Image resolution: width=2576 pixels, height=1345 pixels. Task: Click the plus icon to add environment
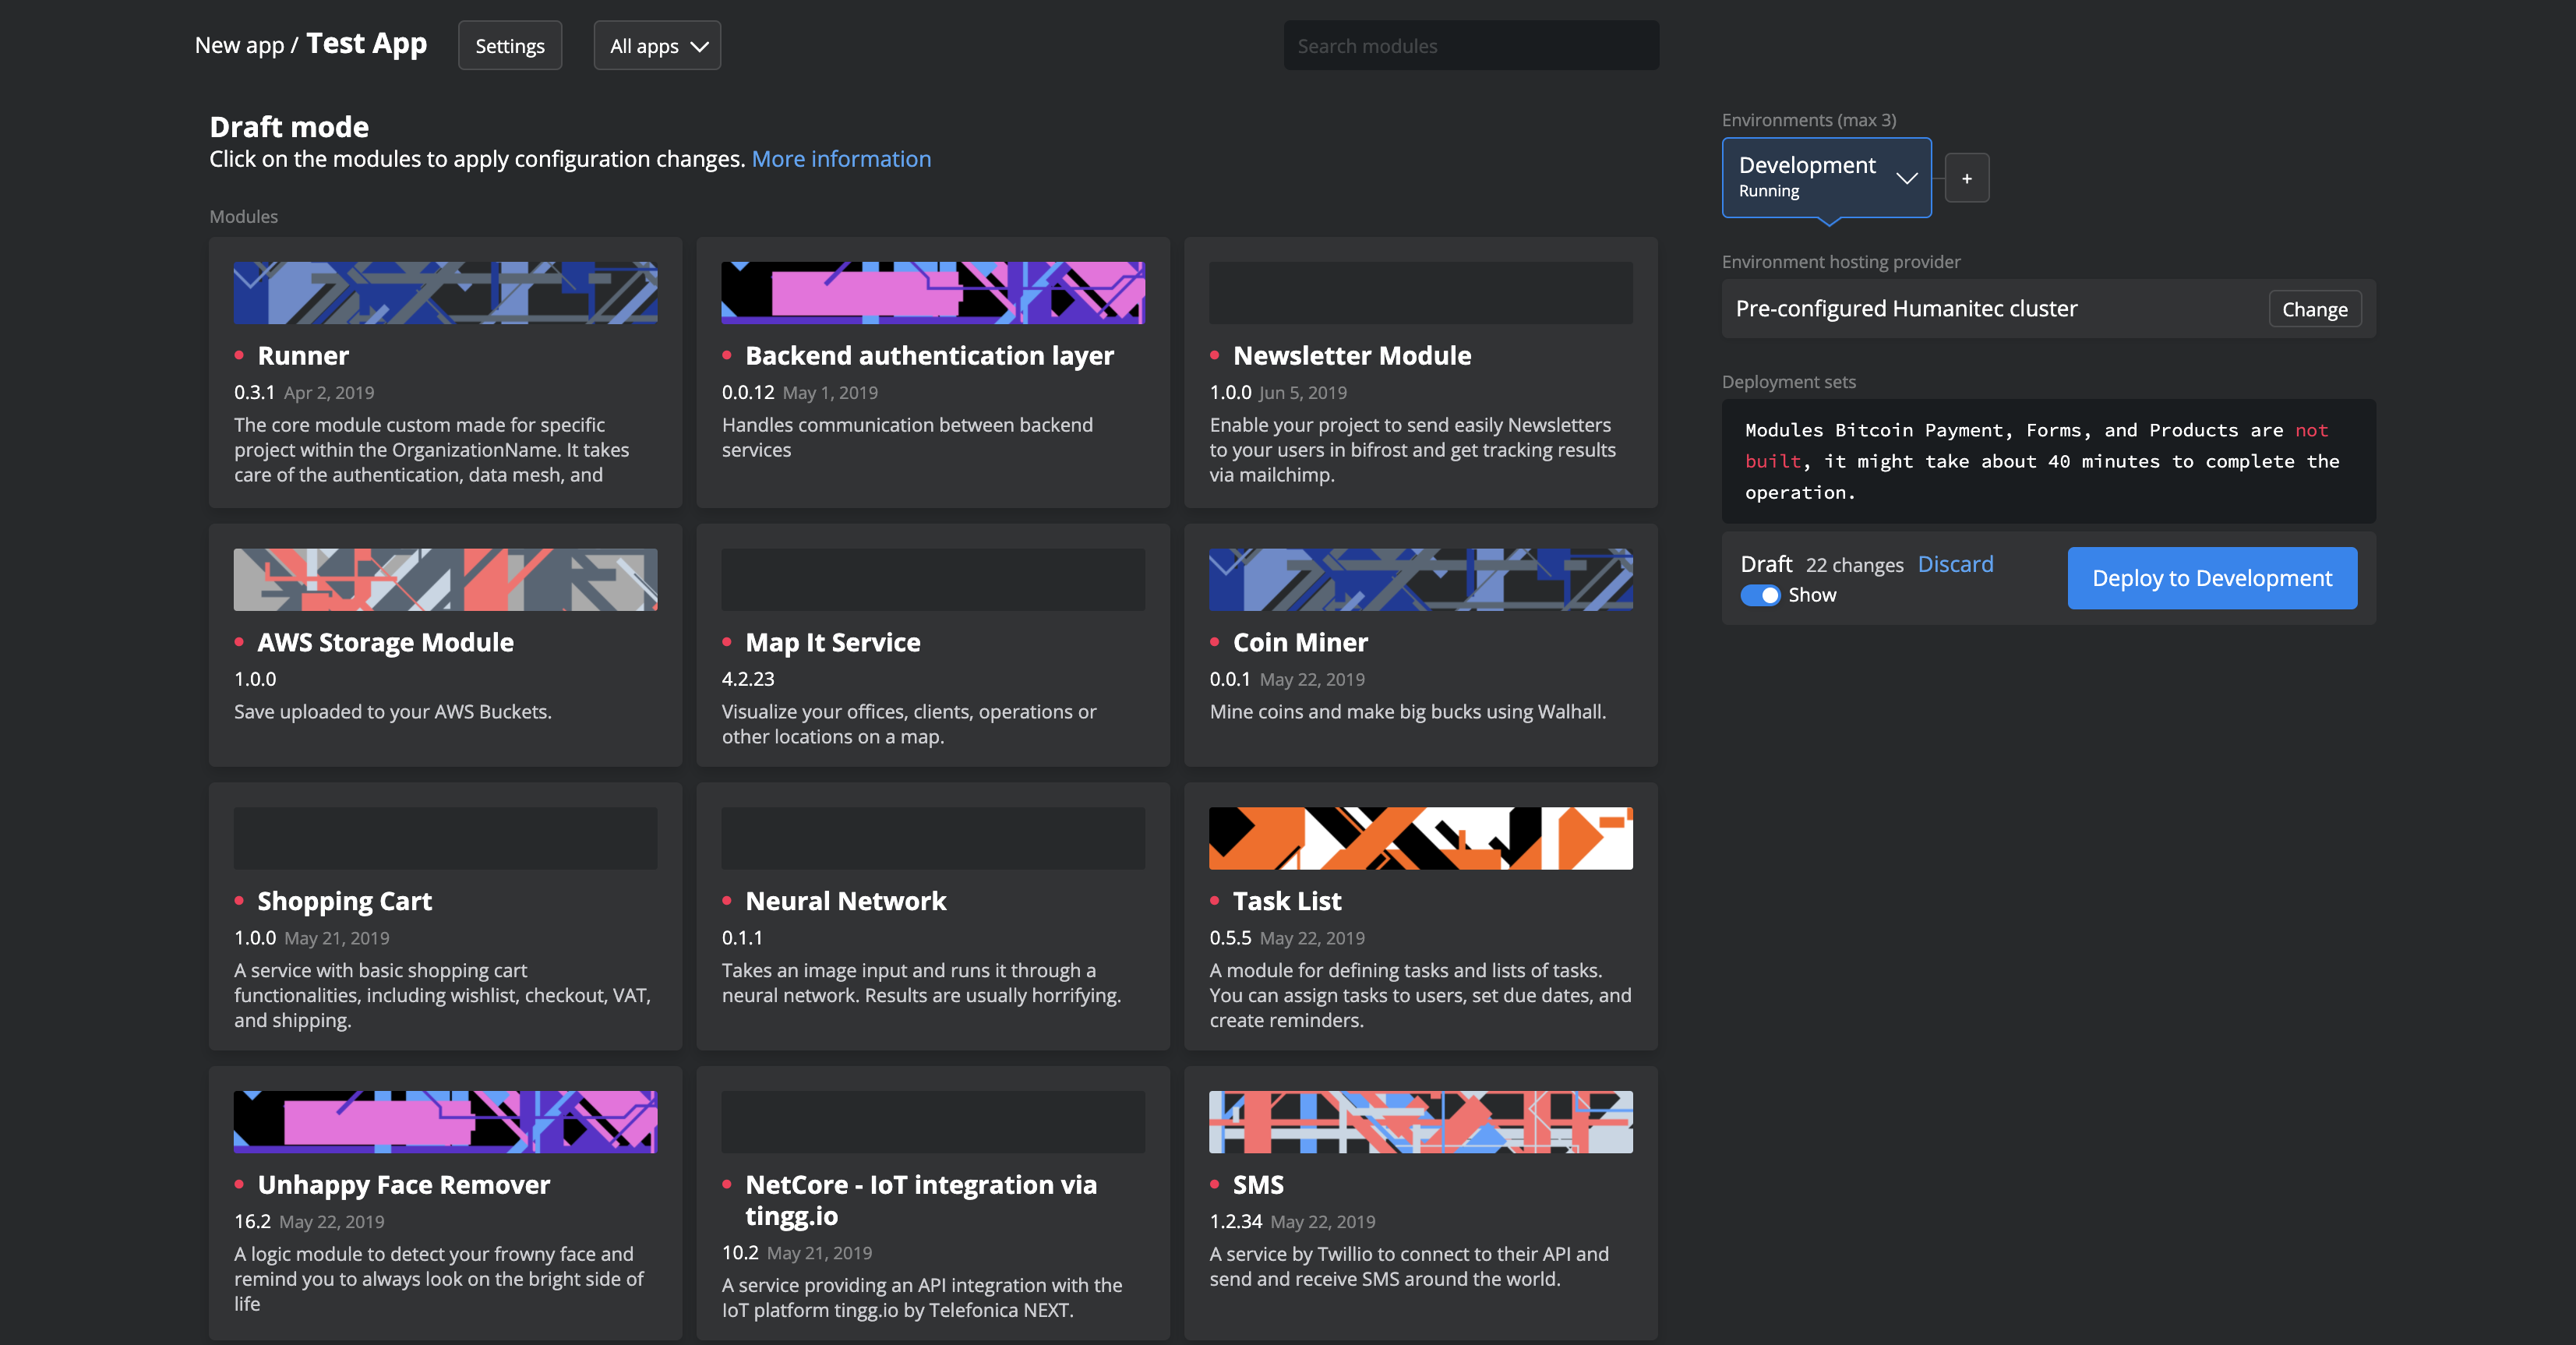coord(1966,178)
